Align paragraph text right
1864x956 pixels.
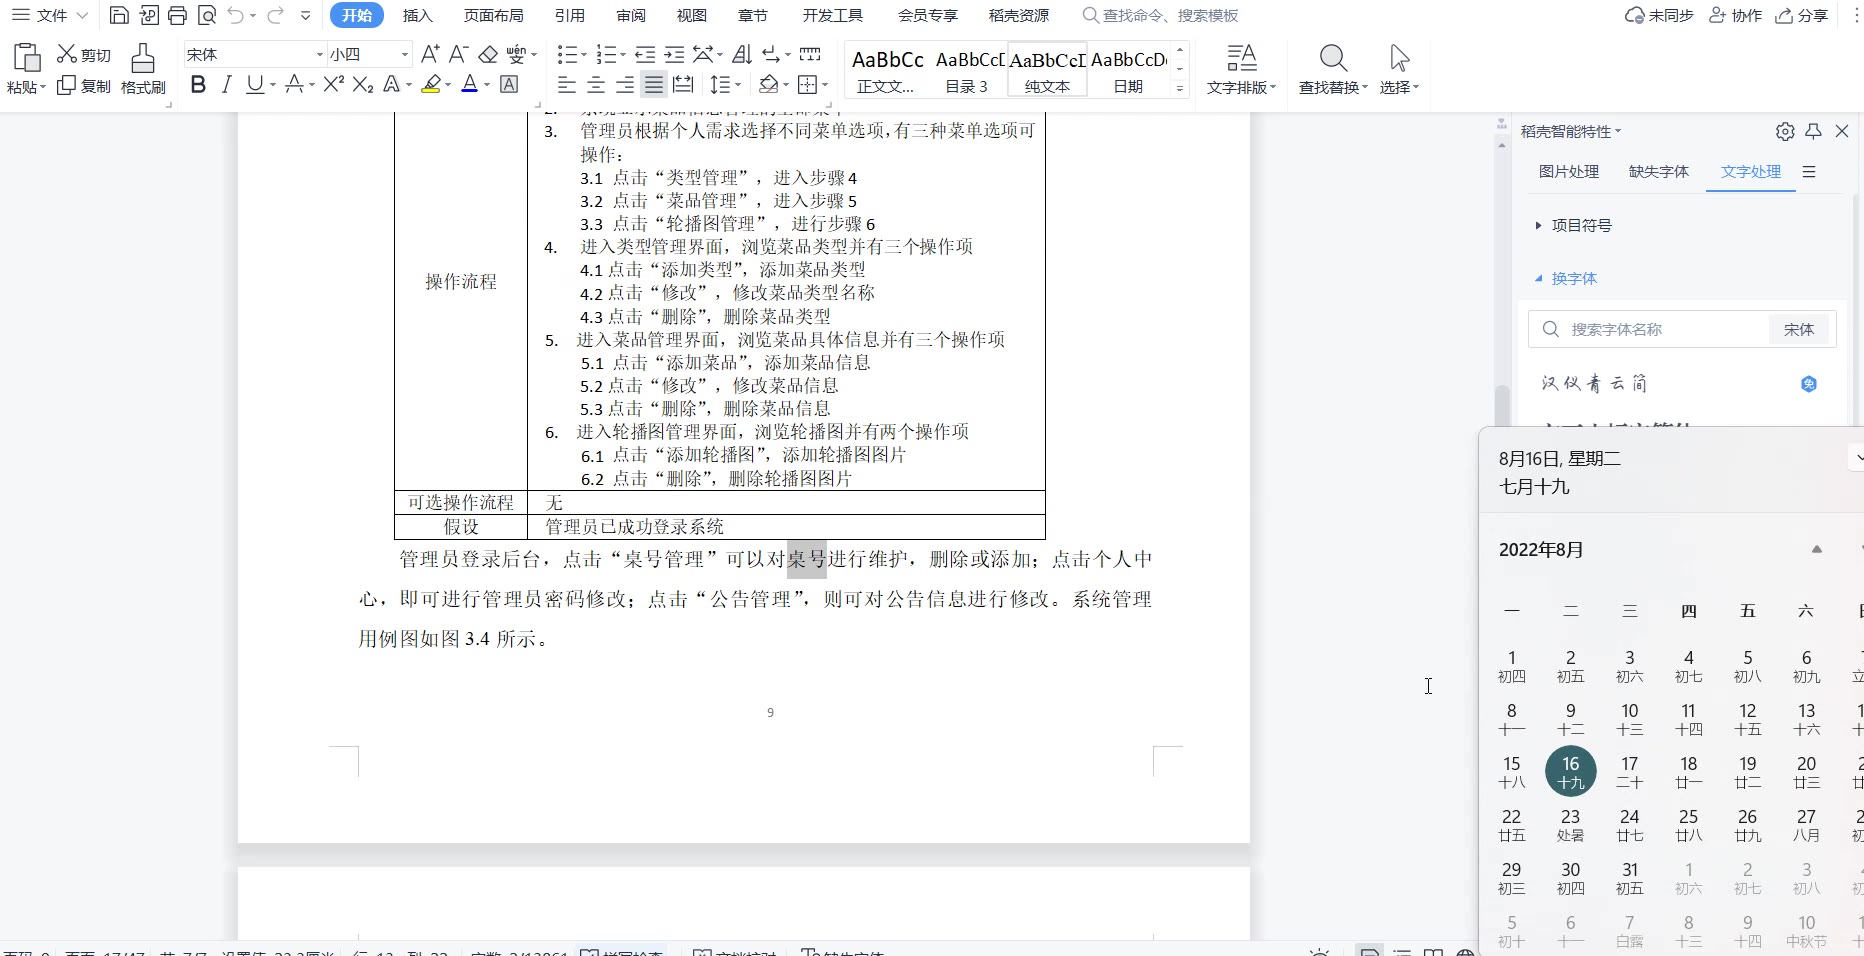coord(625,85)
